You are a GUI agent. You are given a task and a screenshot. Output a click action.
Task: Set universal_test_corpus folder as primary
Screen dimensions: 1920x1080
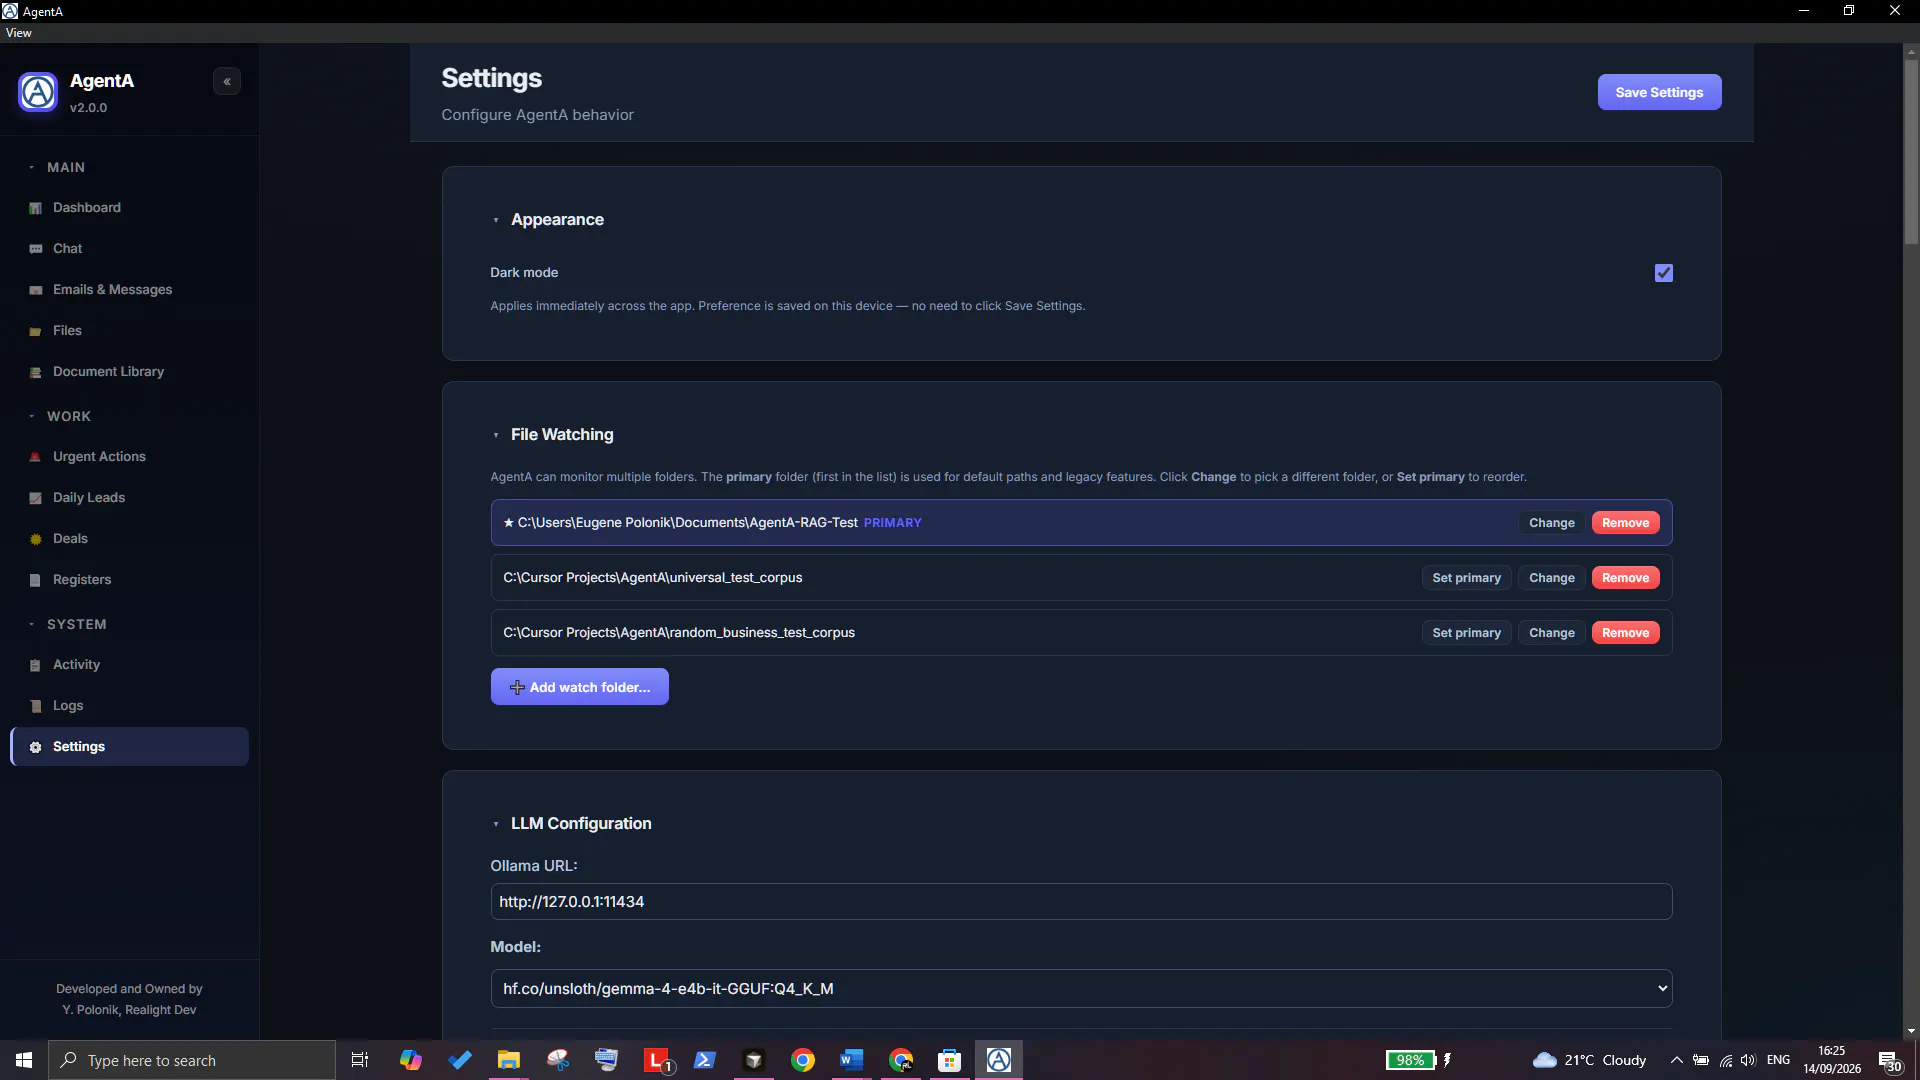[1466, 578]
